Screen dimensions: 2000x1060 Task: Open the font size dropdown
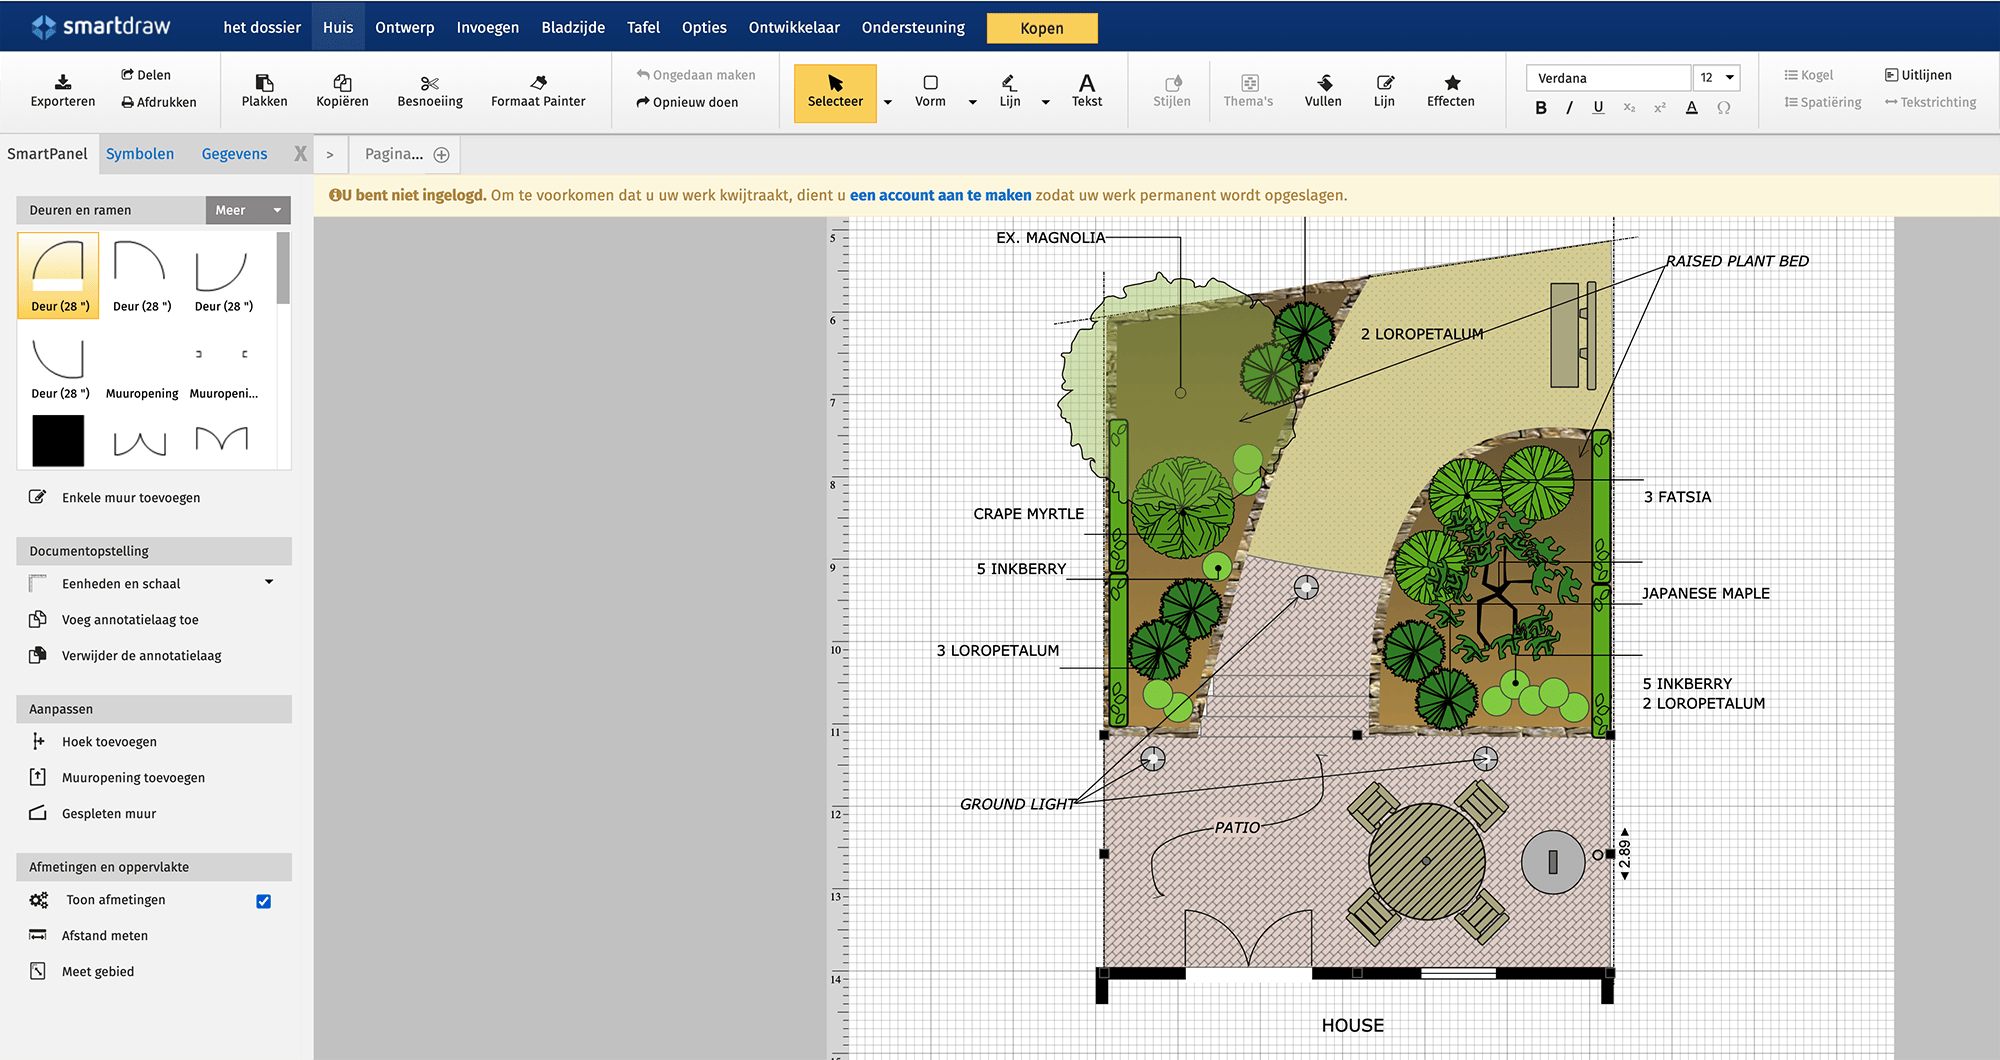pos(1716,77)
